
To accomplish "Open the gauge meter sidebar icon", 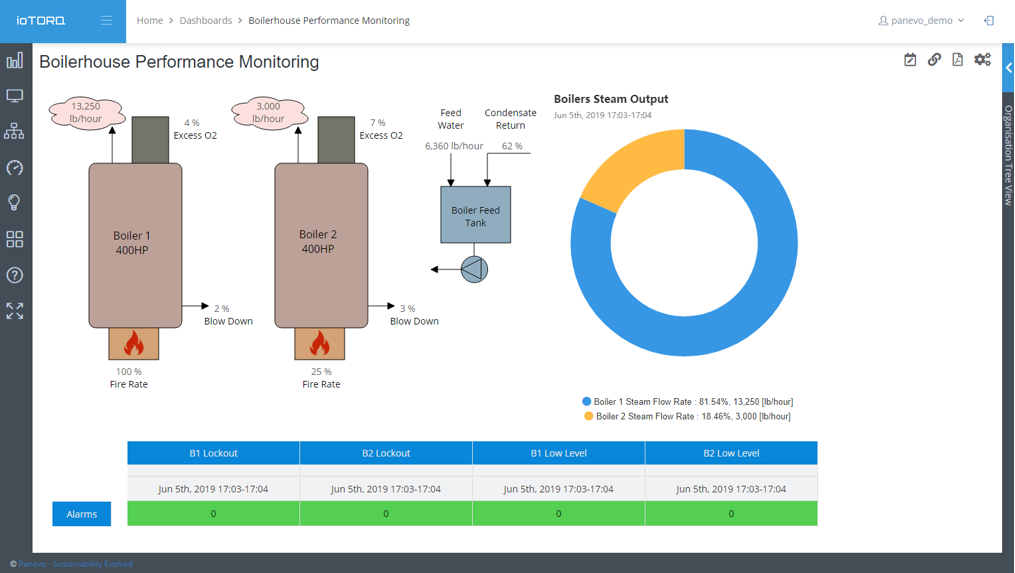I will (15, 168).
